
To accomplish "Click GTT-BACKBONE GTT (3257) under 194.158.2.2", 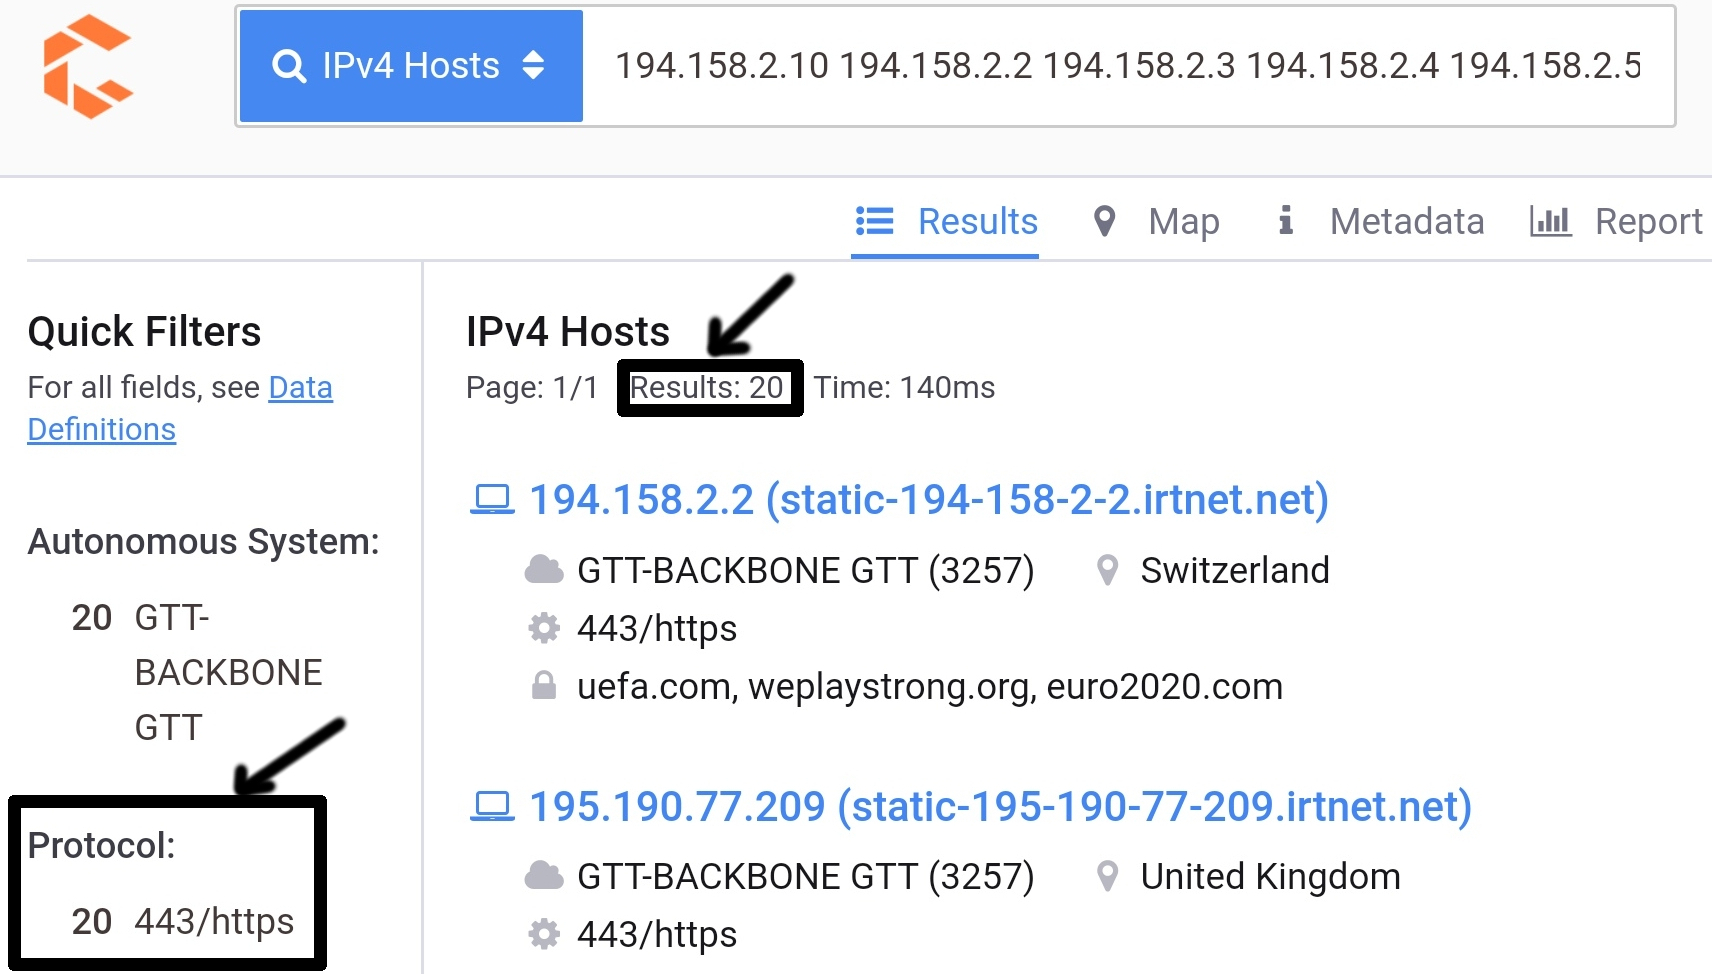I will tap(806, 570).
